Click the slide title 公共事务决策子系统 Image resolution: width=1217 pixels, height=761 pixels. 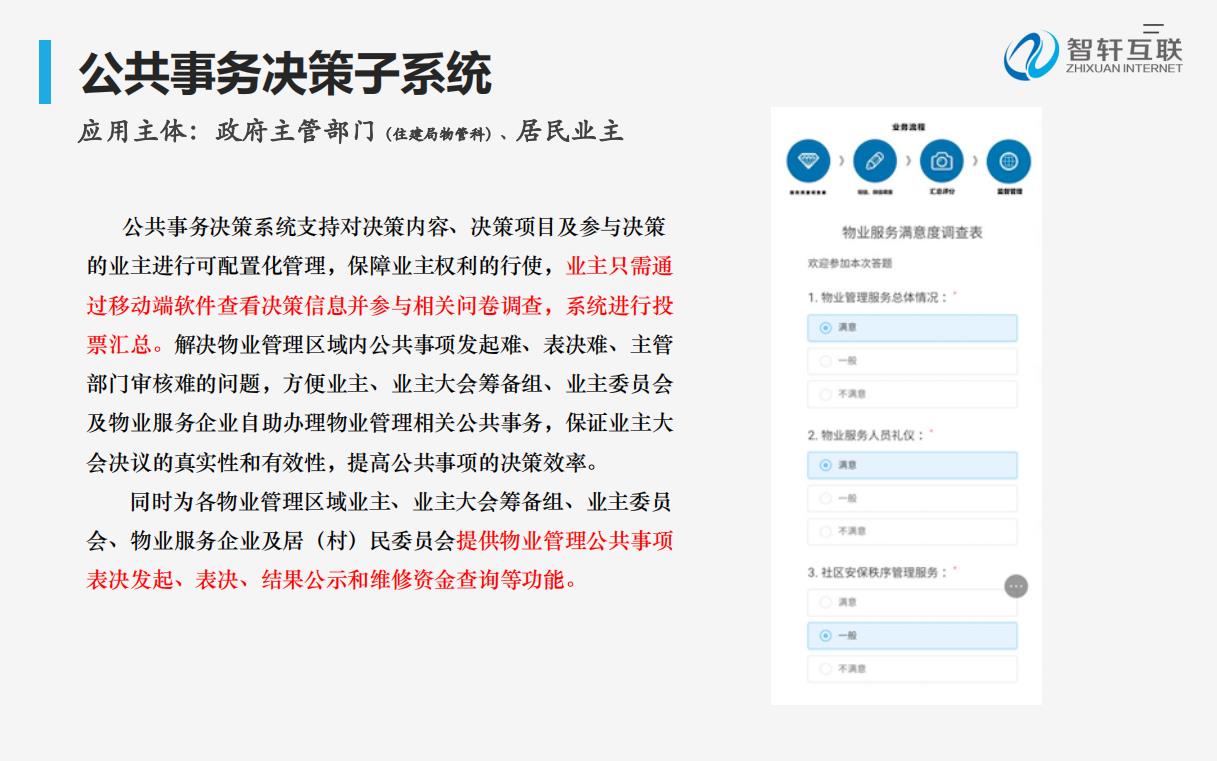coord(285,73)
